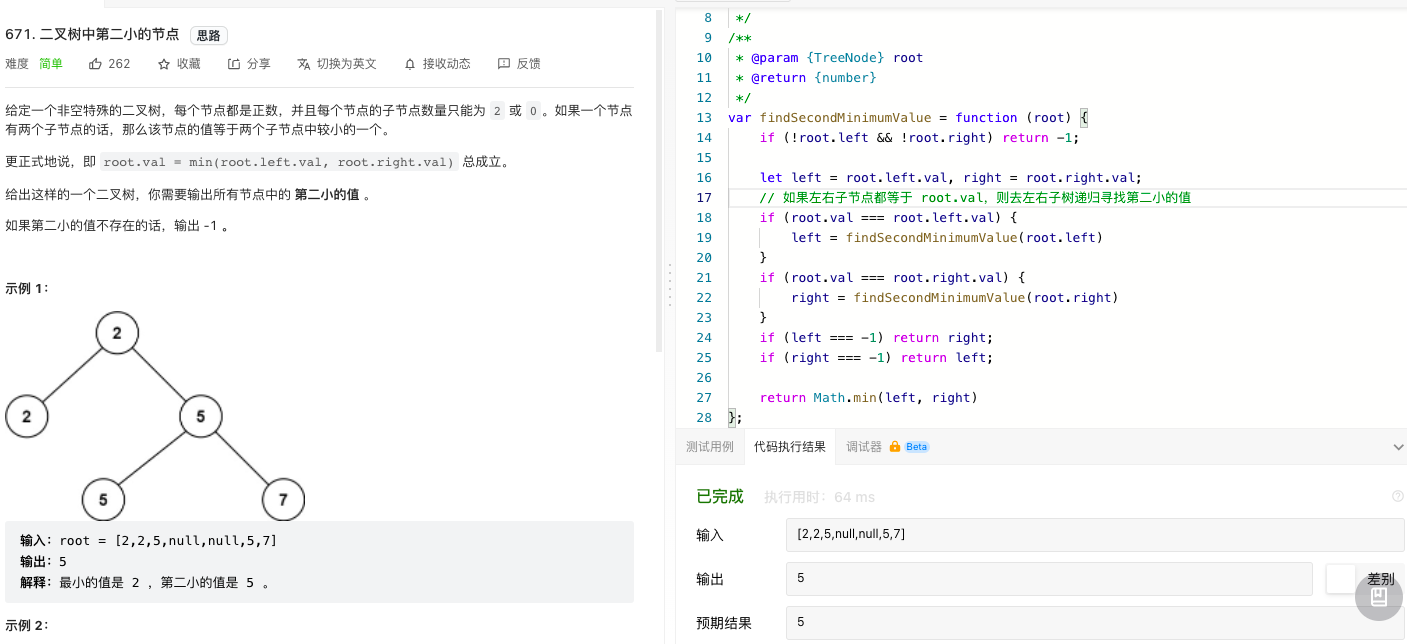Place cursor on the findSecondMinimumValue function declaration line
Image resolution: width=1407 pixels, height=644 pixels.
tap(908, 117)
